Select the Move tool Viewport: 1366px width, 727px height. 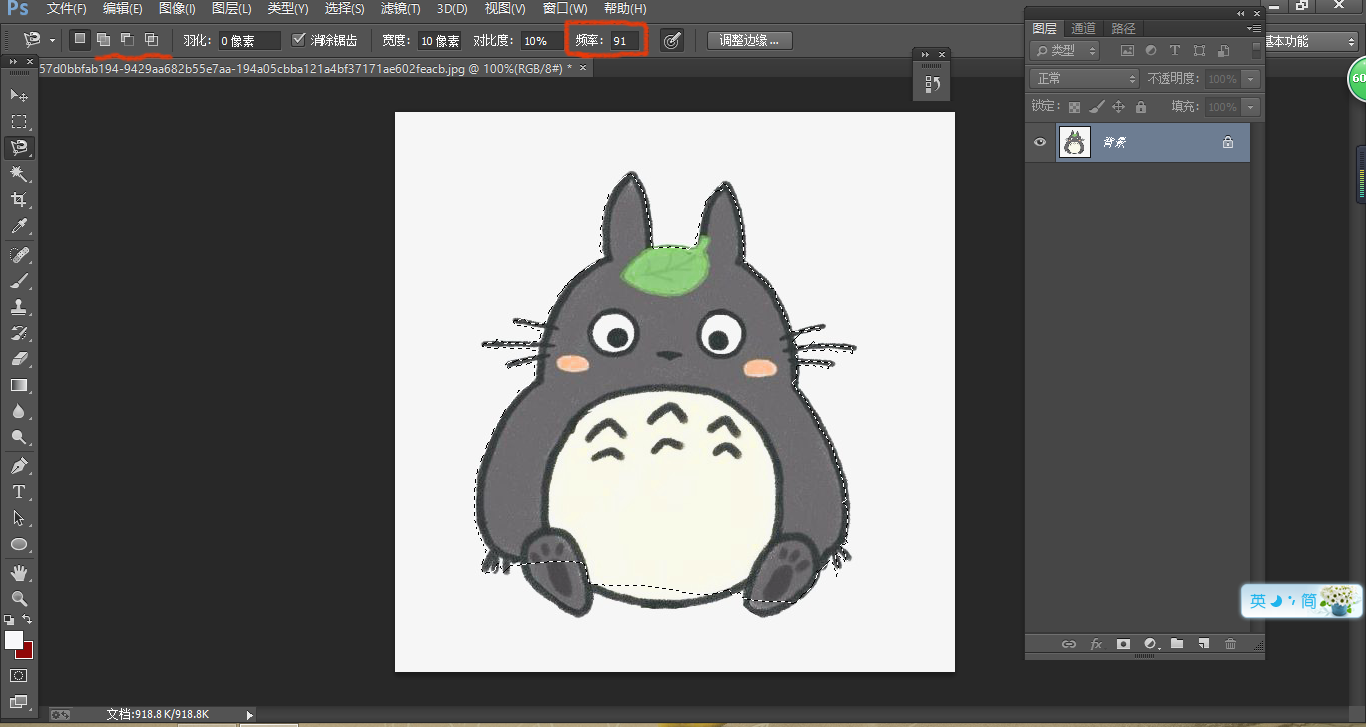pos(19,95)
